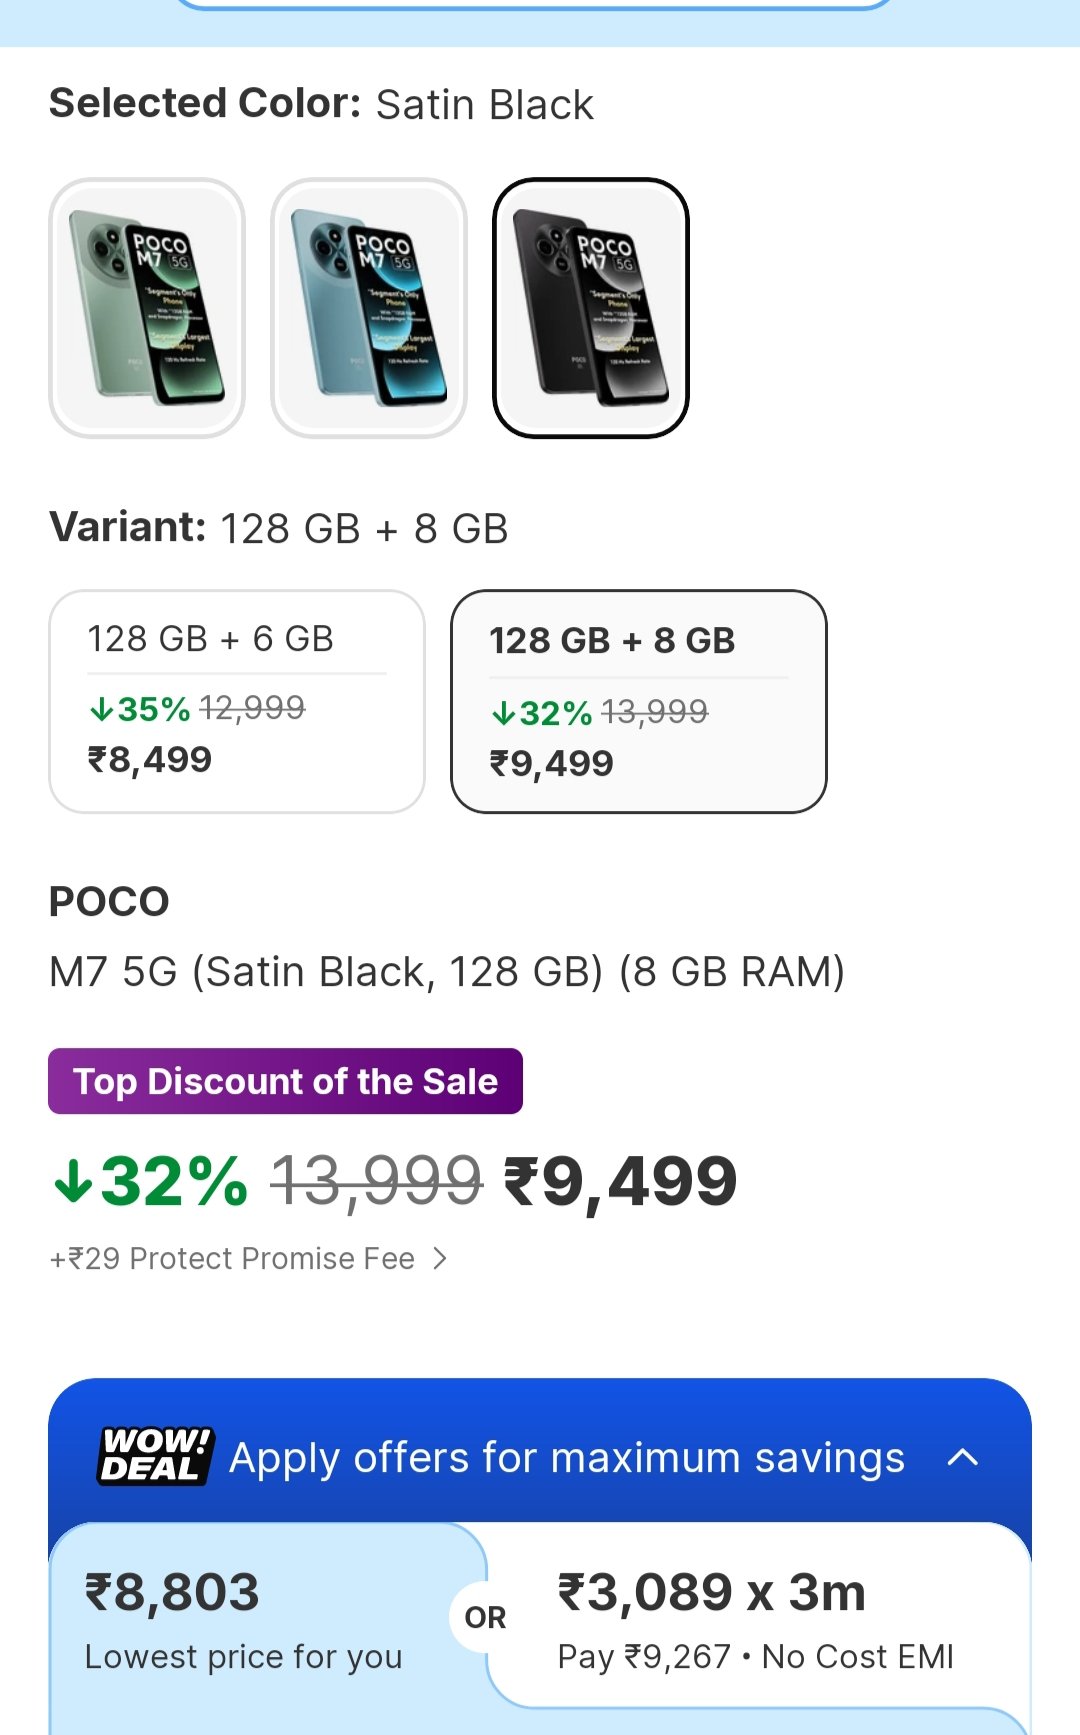The image size is (1080, 1735).
Task: Select the Satin Black color thumbnail
Action: click(591, 308)
